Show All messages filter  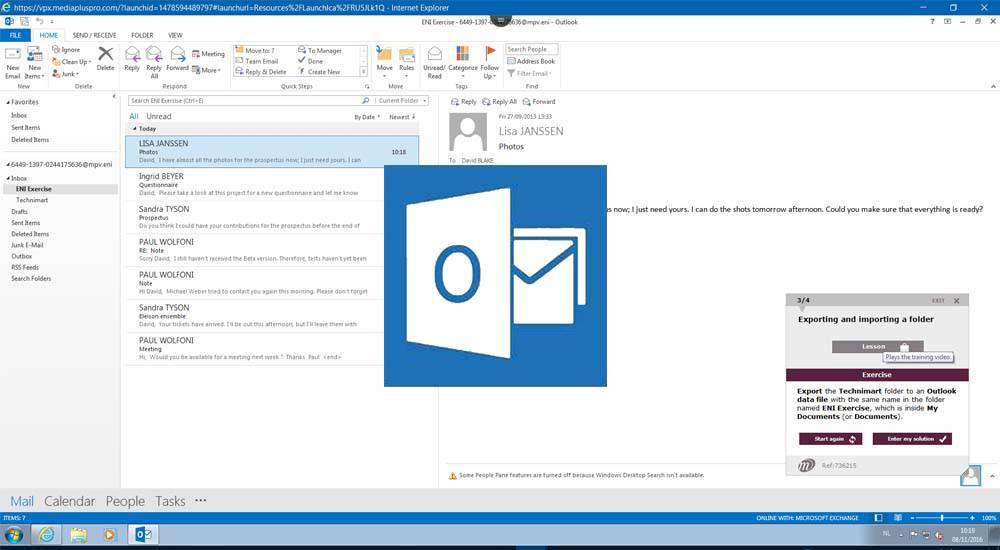pyautogui.click(x=134, y=117)
